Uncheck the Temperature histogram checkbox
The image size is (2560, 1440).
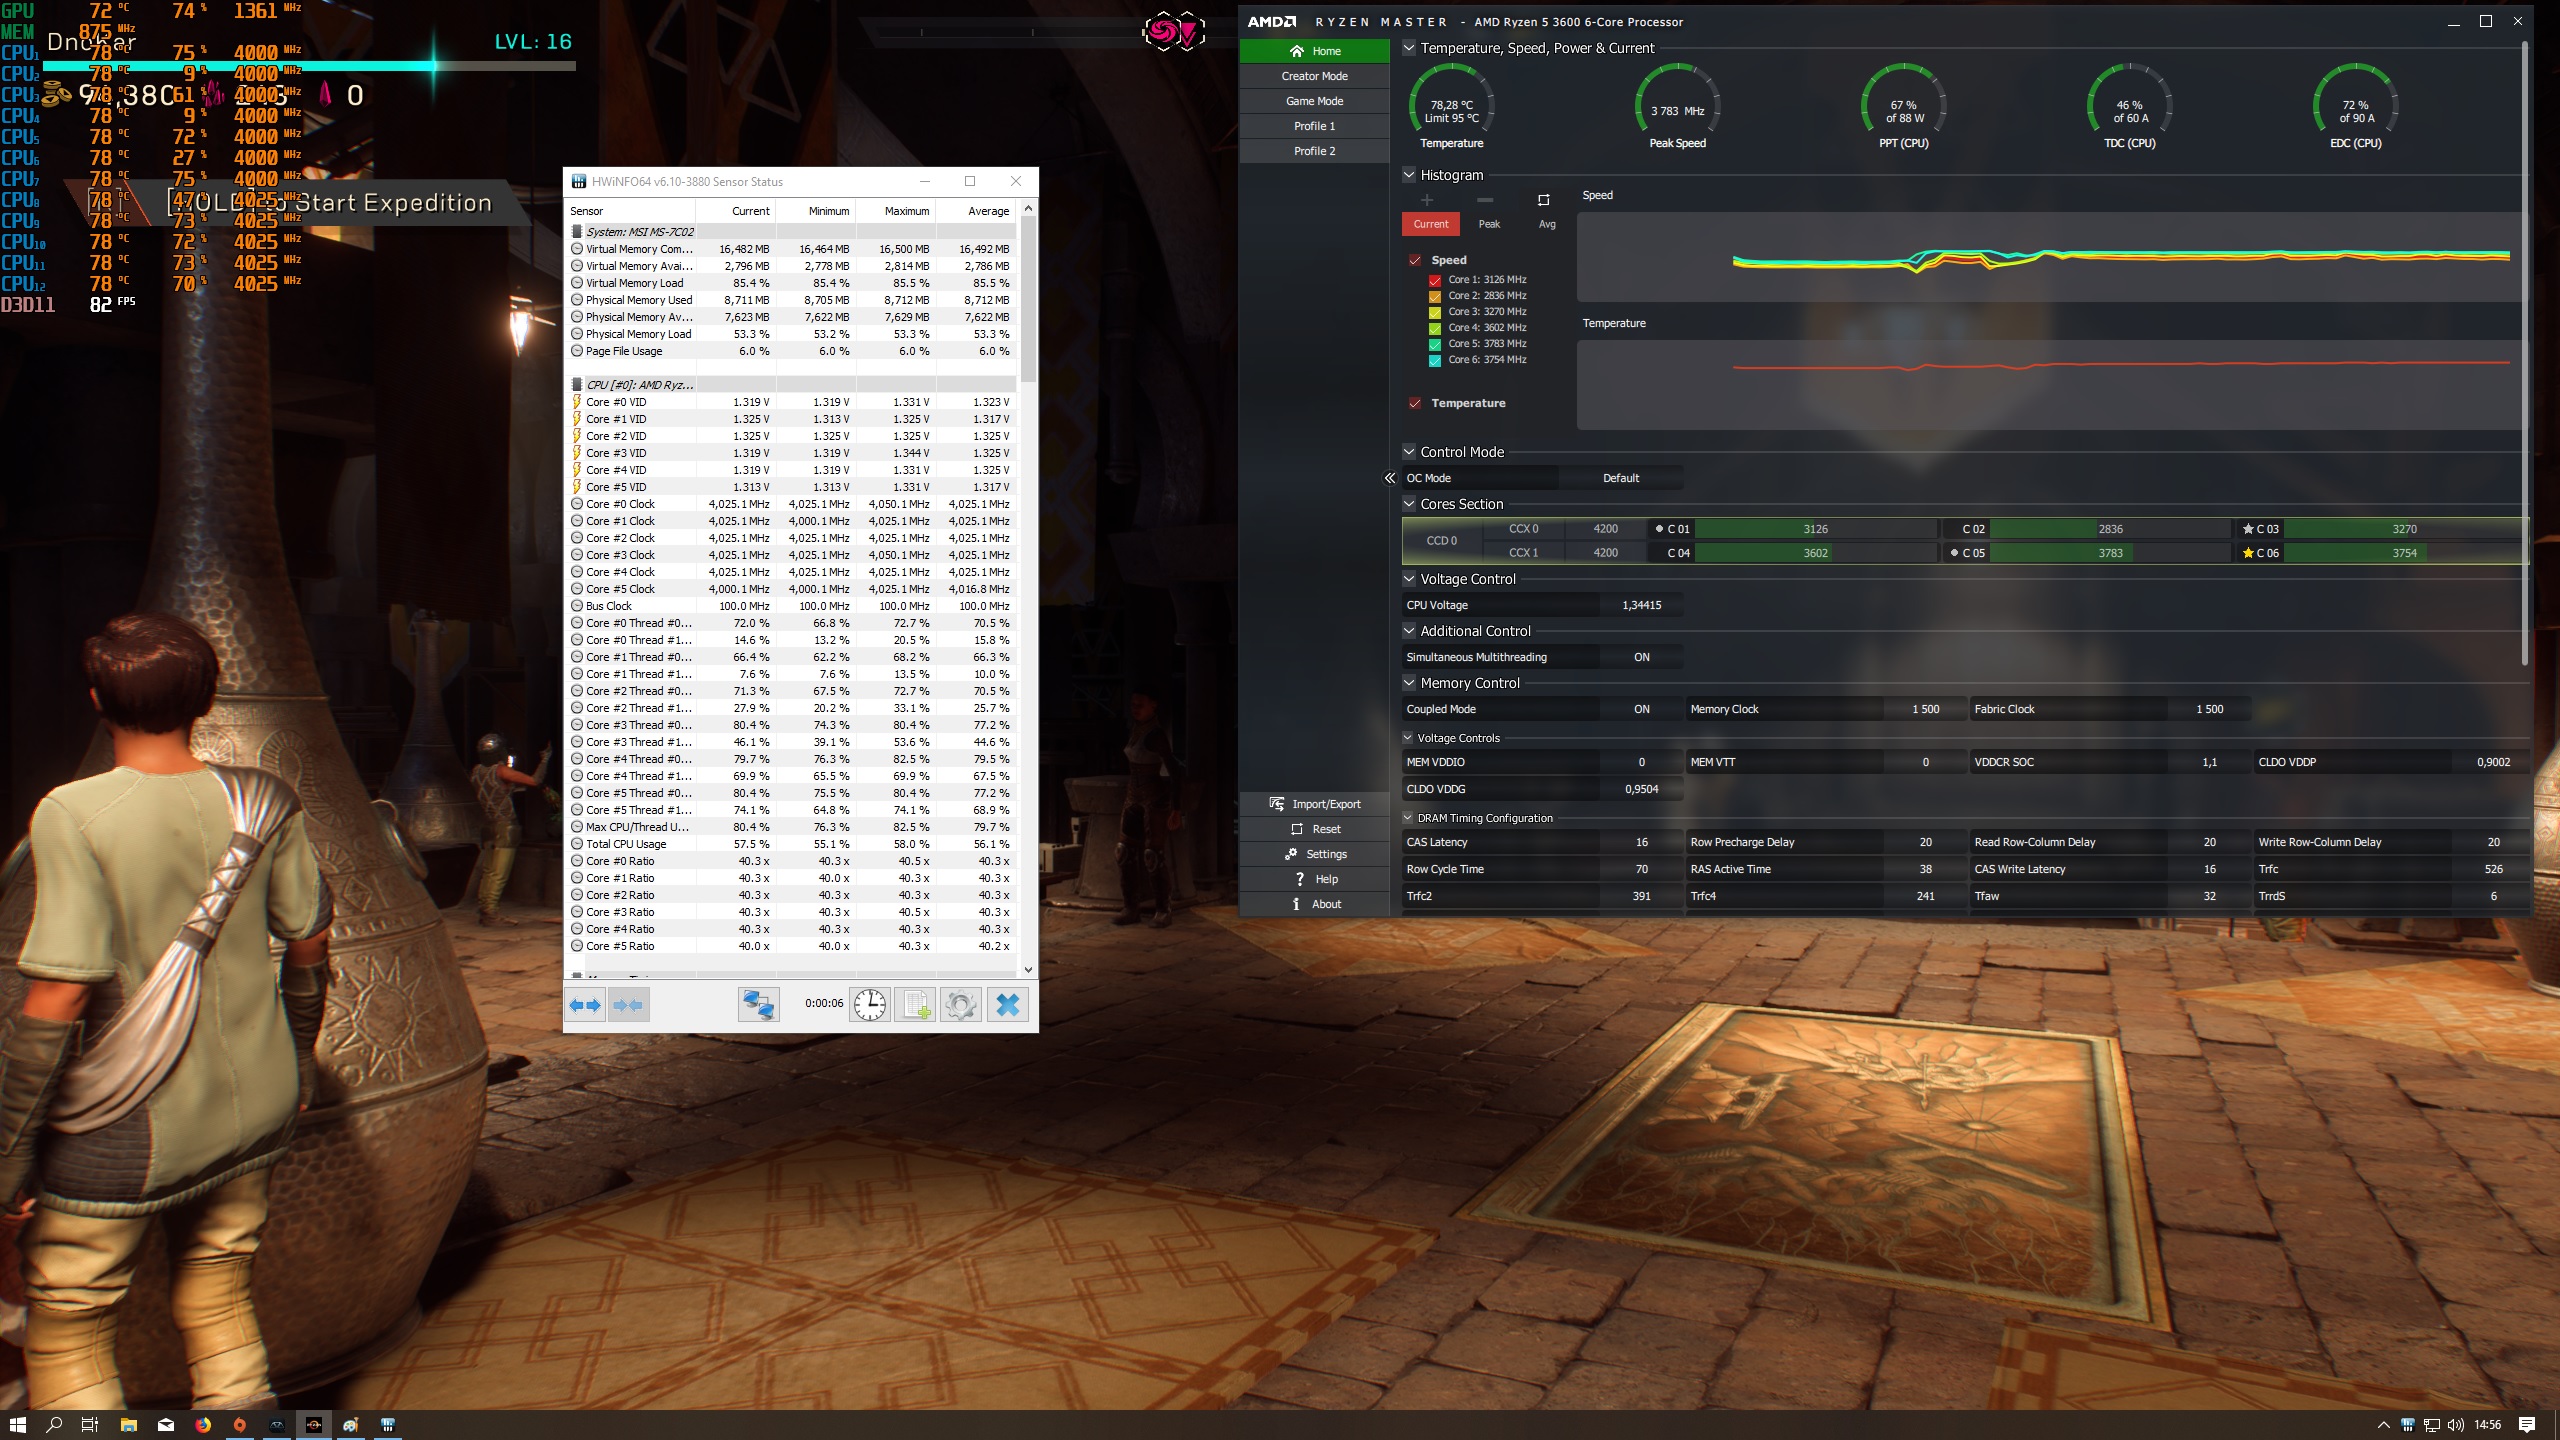coord(1415,403)
